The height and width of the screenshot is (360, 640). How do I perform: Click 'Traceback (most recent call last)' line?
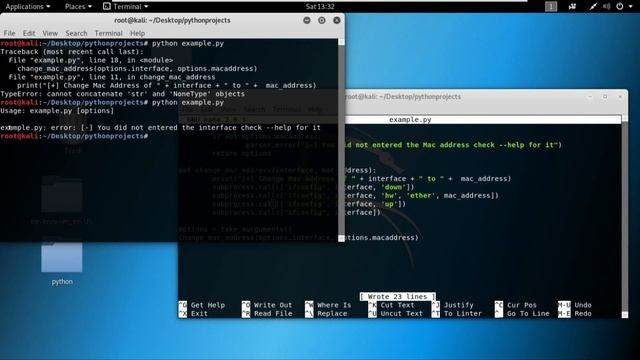click(72, 52)
